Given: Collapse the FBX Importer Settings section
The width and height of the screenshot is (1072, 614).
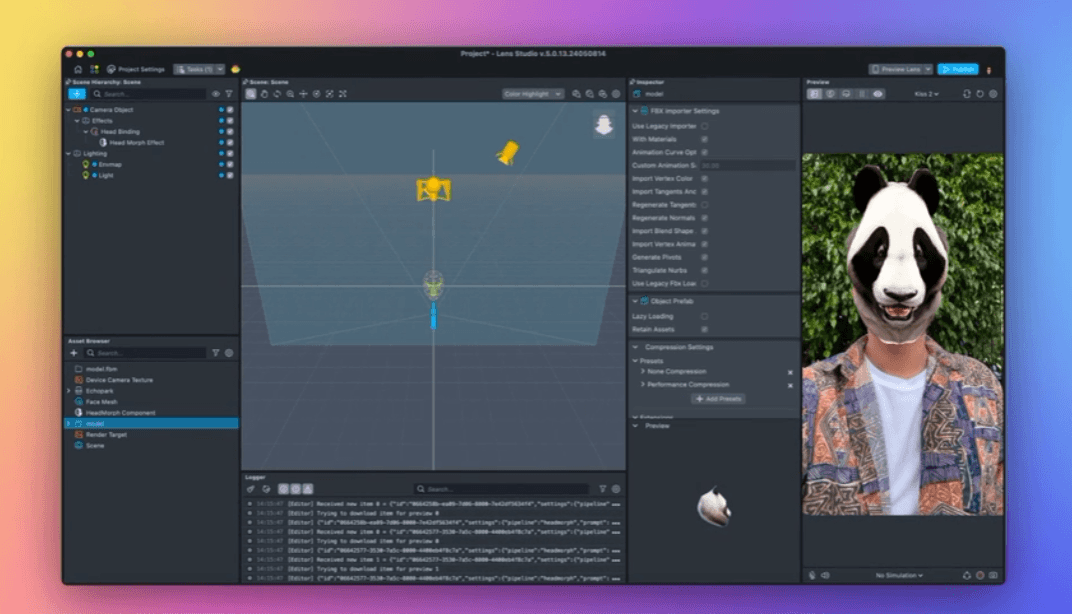Looking at the screenshot, I should [x=635, y=111].
